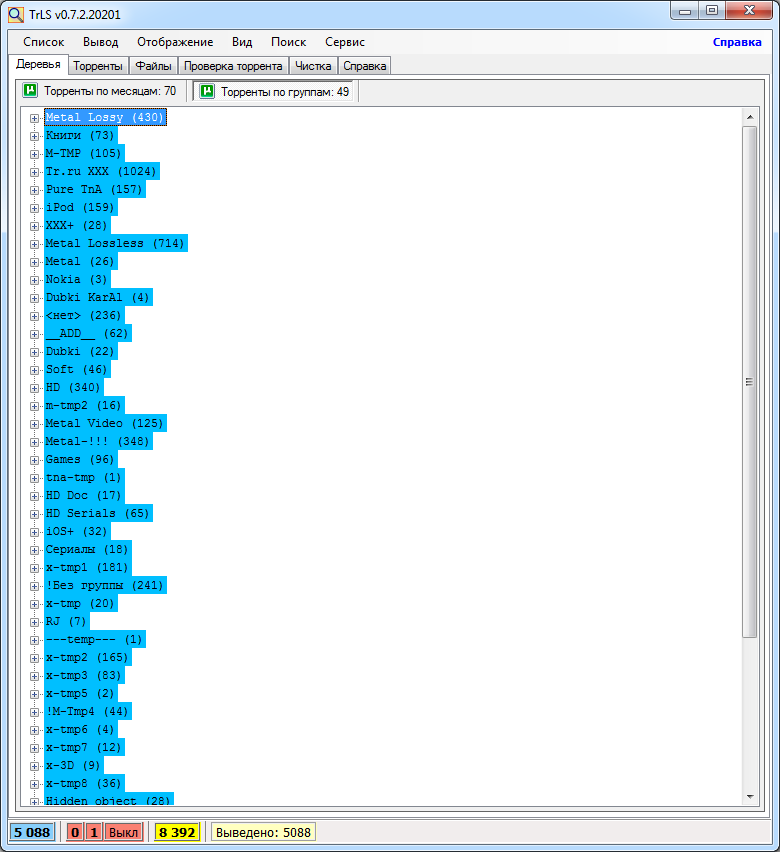Expand the M-TMP (105) node

pos(34,154)
